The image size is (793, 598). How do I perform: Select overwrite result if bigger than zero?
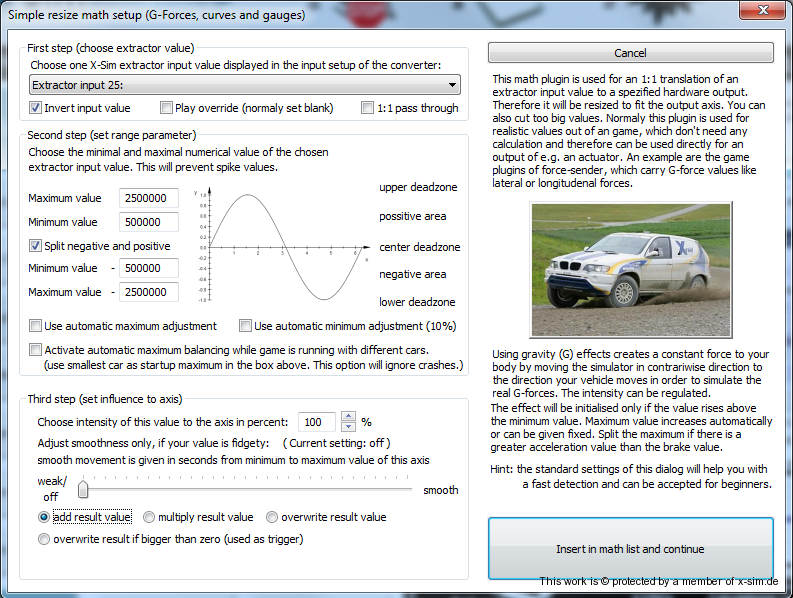[x=44, y=539]
